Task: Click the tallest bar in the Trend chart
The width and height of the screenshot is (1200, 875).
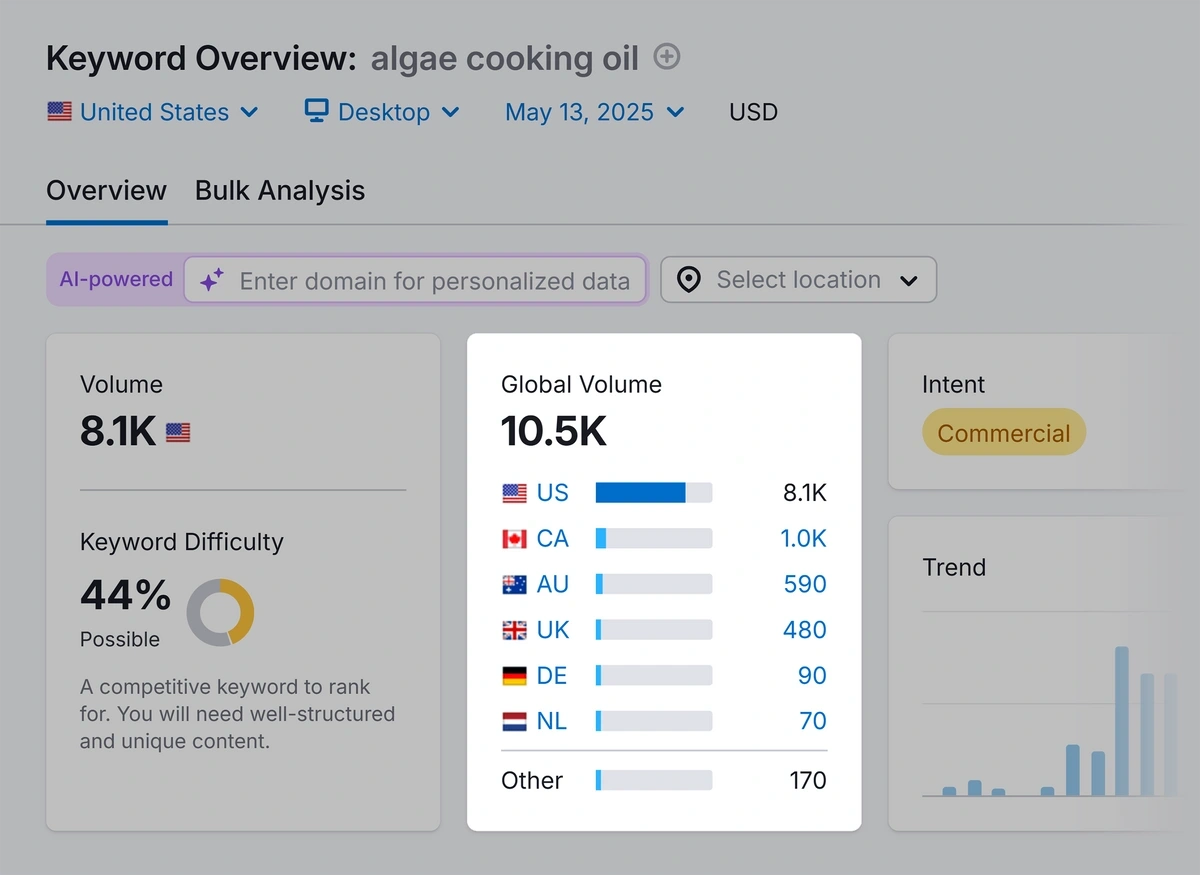Action: (1122, 721)
